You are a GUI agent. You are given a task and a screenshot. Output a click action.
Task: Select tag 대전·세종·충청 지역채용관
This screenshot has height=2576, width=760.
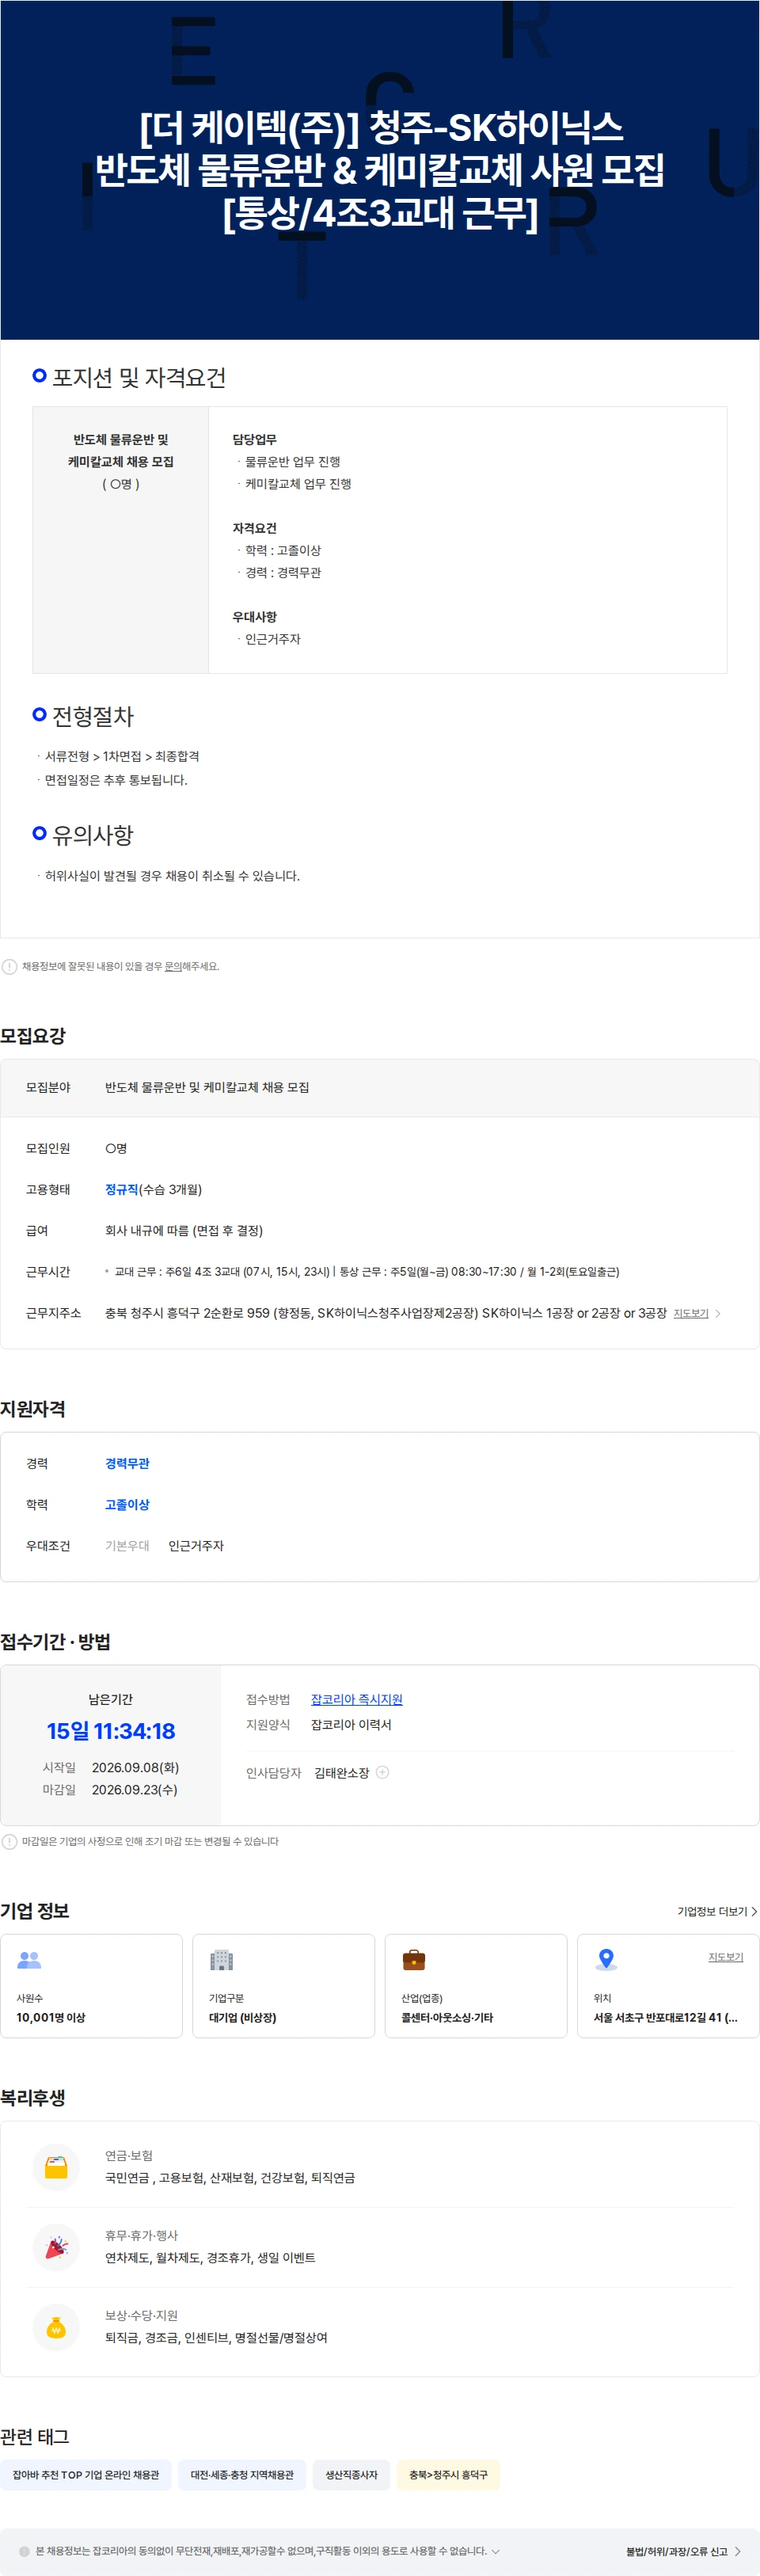(x=242, y=2474)
